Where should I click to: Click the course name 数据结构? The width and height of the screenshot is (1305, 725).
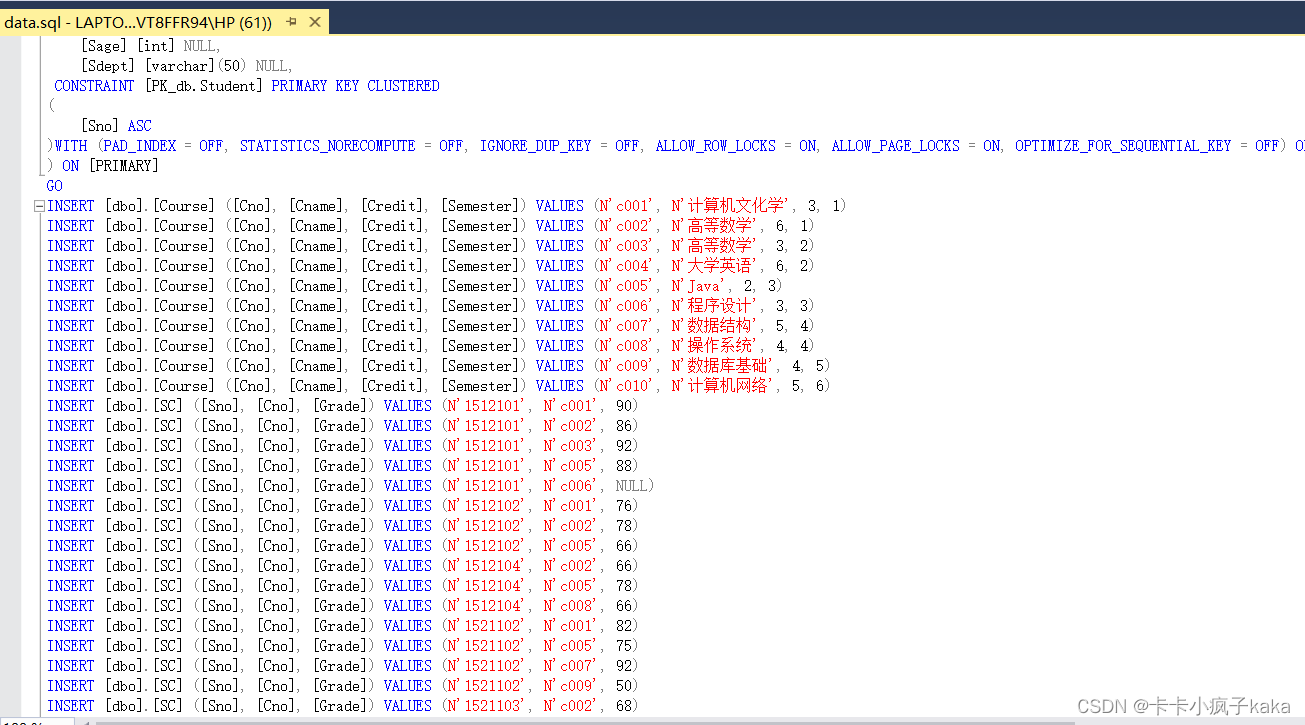coord(720,326)
